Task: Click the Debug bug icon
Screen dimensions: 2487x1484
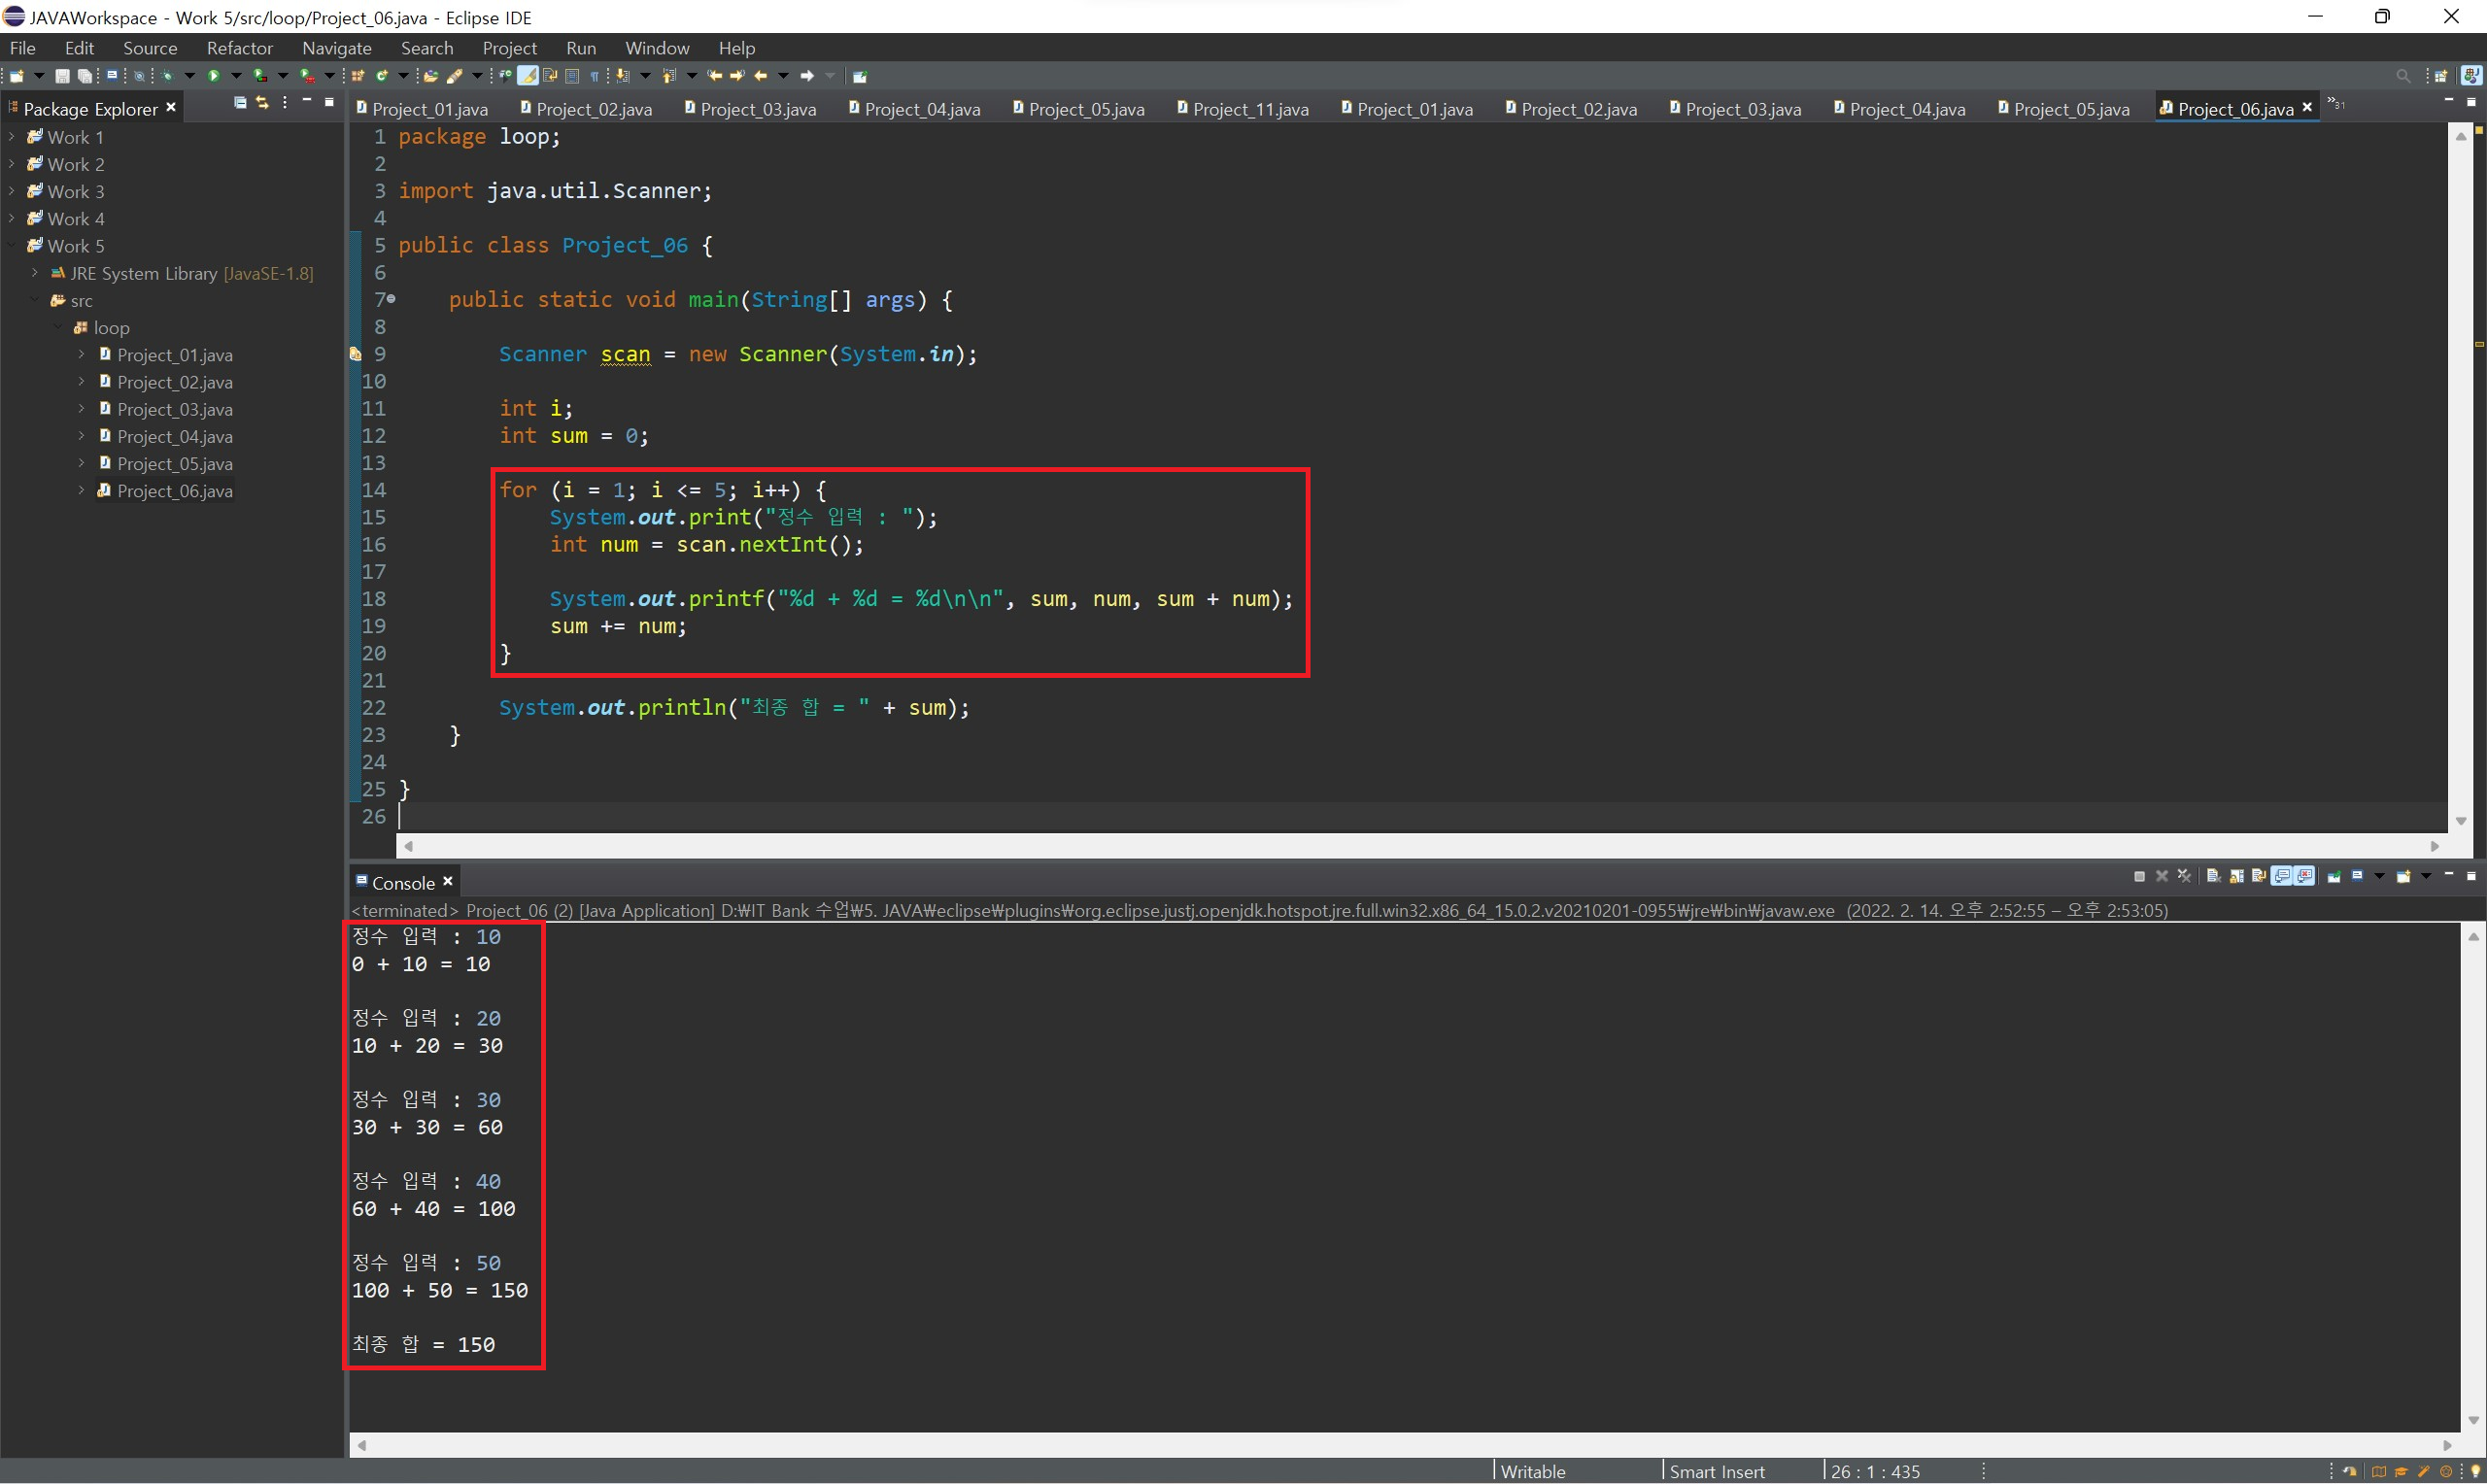Action: tap(167, 76)
